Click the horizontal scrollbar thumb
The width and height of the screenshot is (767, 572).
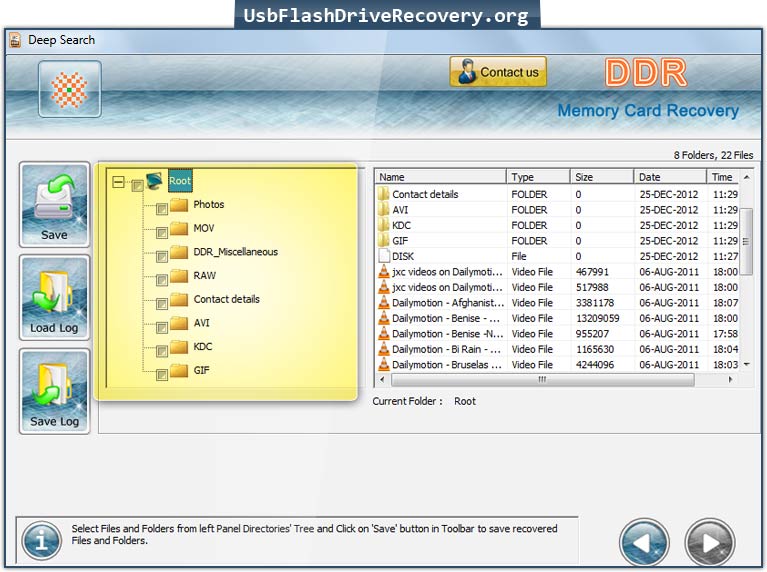[542, 379]
